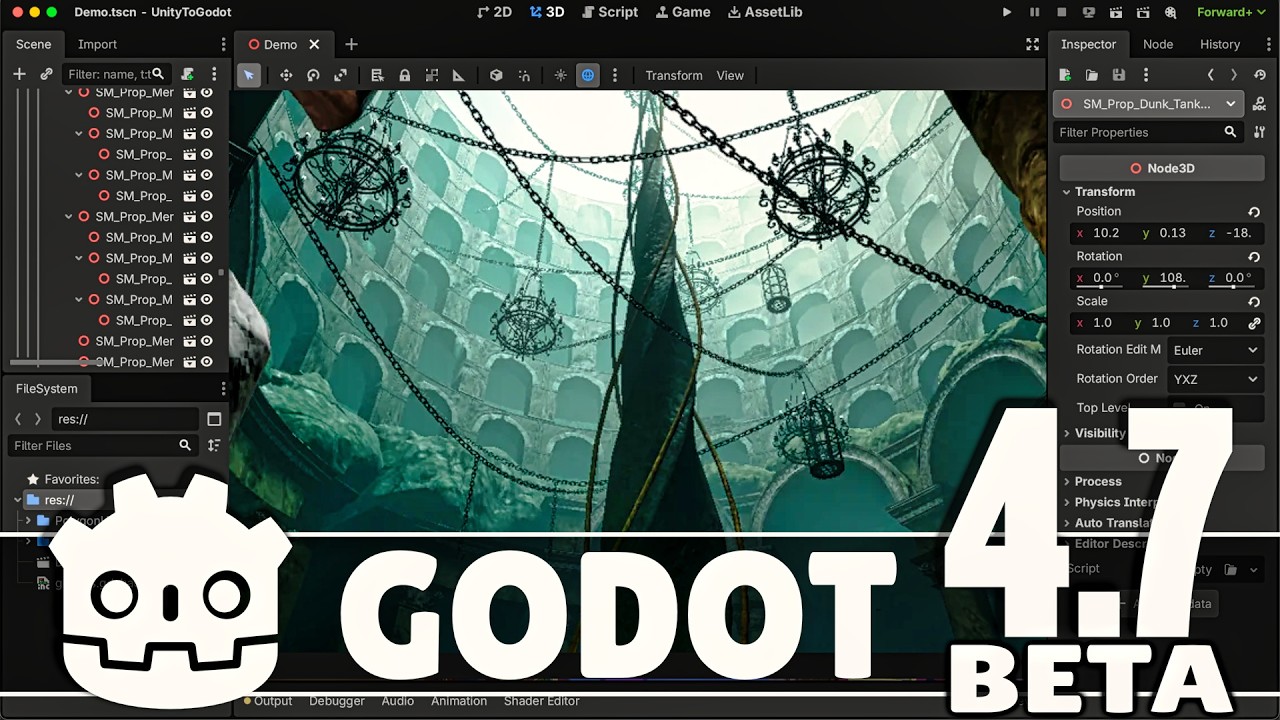Choose the Move Mode tool
Screen dimensions: 1280x720
click(286, 75)
